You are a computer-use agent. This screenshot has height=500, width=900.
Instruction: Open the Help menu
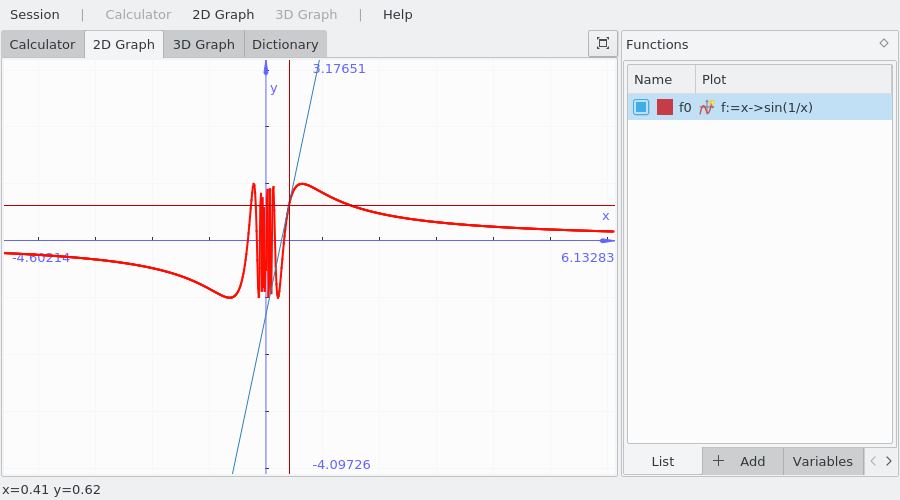pyautogui.click(x=398, y=15)
